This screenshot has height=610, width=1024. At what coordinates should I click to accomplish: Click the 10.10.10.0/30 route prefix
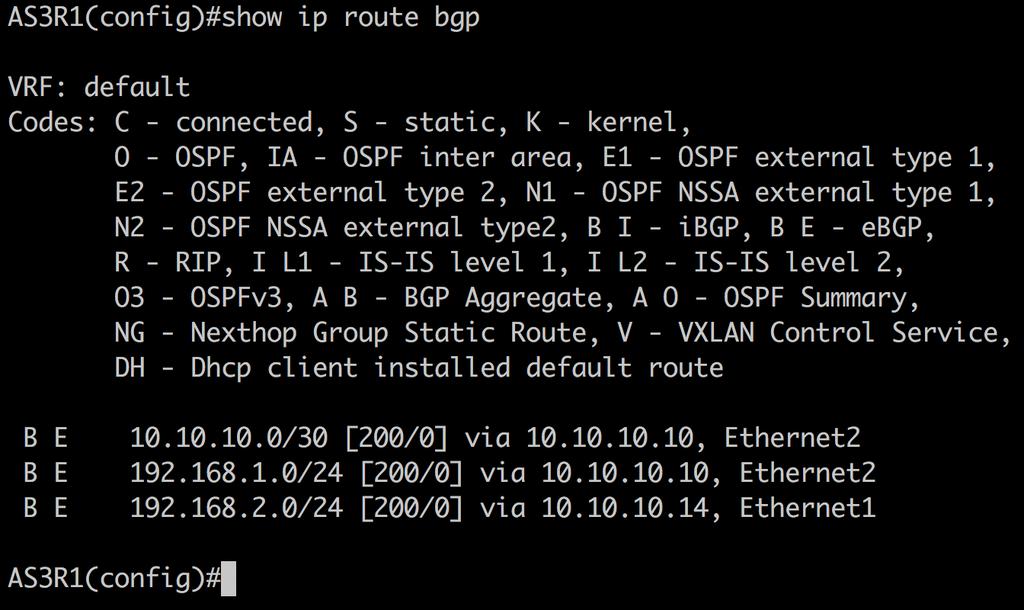(229, 438)
